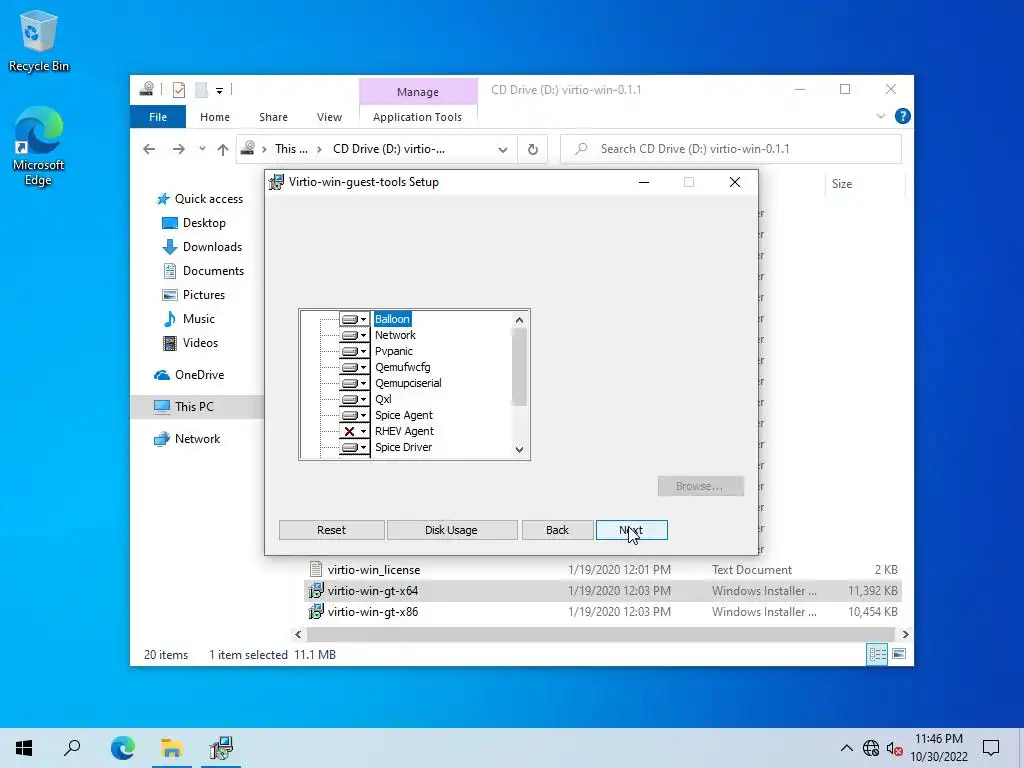Image resolution: width=1024 pixels, height=768 pixels.
Task: Click the Search CD Drive field
Action: click(731, 149)
